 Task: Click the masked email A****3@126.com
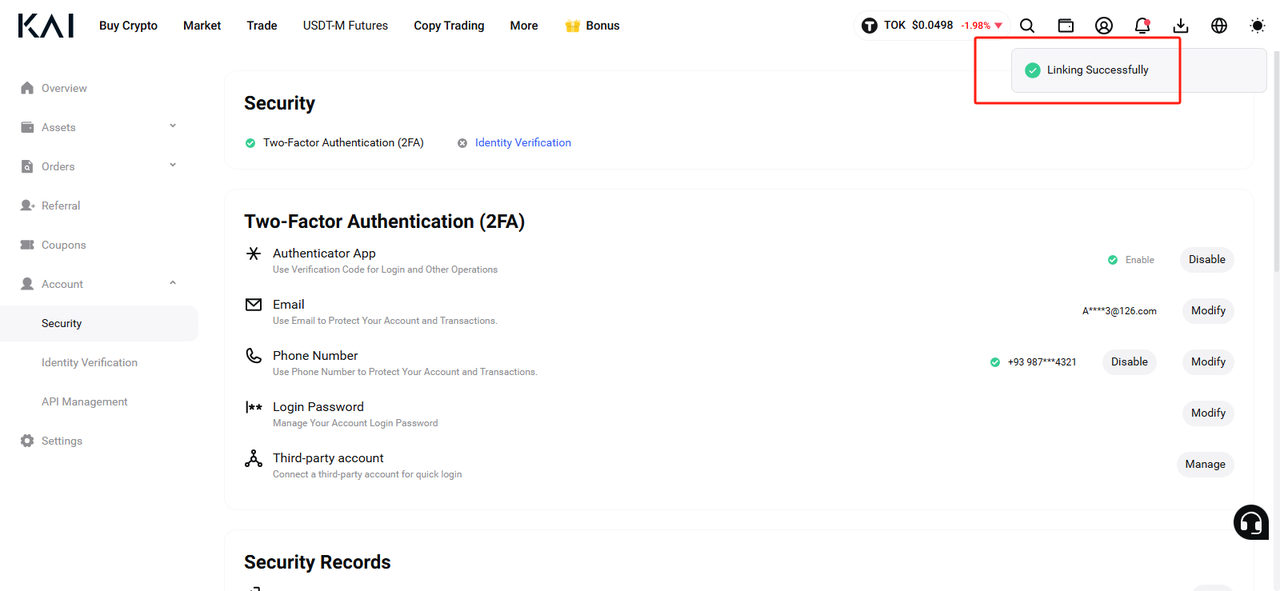click(x=1119, y=311)
